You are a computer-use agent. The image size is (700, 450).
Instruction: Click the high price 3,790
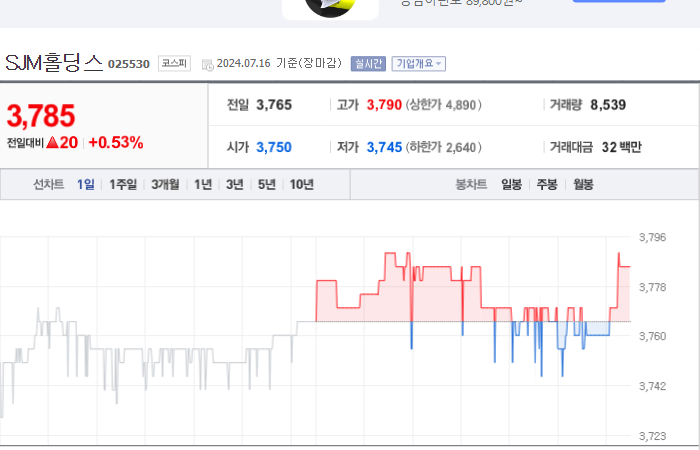click(x=384, y=105)
